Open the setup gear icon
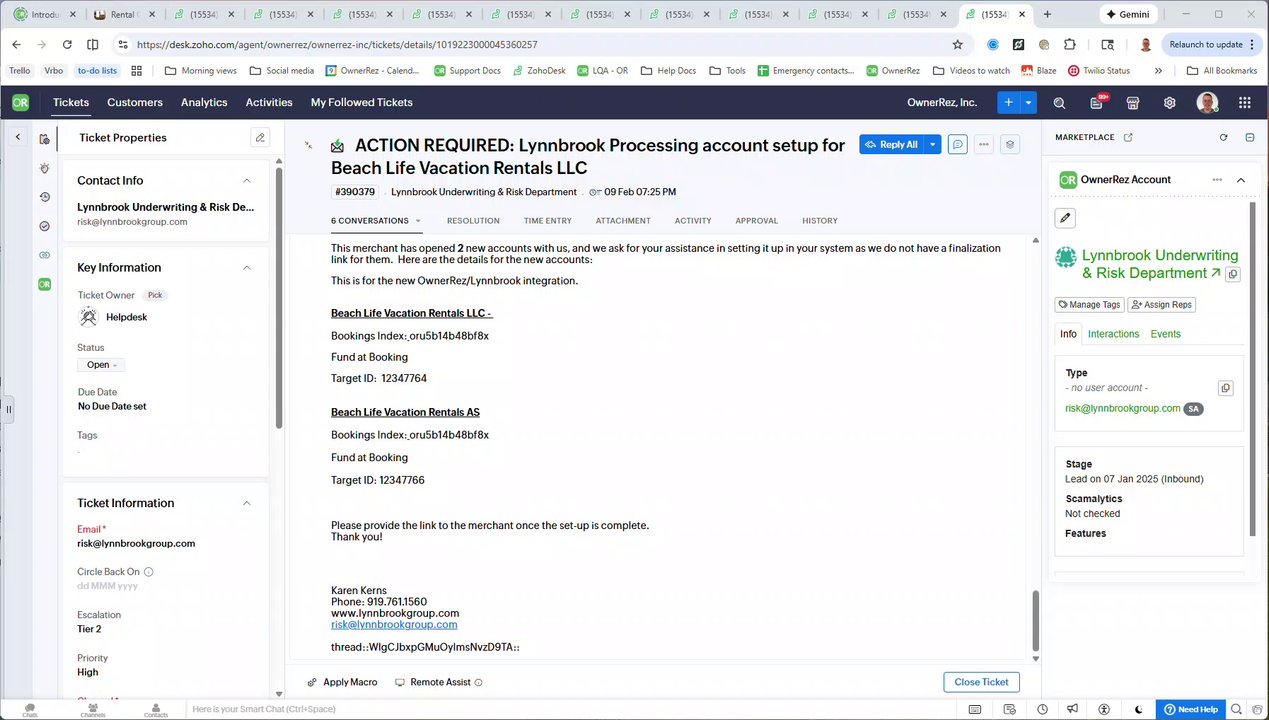Screen dimensions: 1269x720 click(1169, 102)
